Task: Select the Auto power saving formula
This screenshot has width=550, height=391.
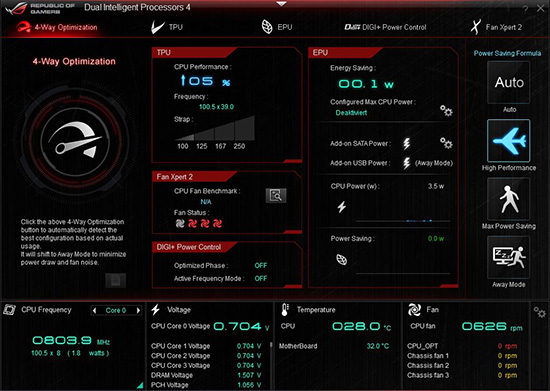Action: click(508, 82)
